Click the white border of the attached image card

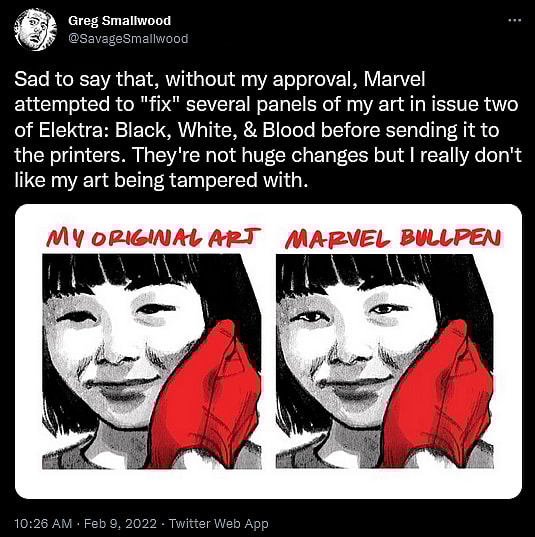tap(268, 484)
